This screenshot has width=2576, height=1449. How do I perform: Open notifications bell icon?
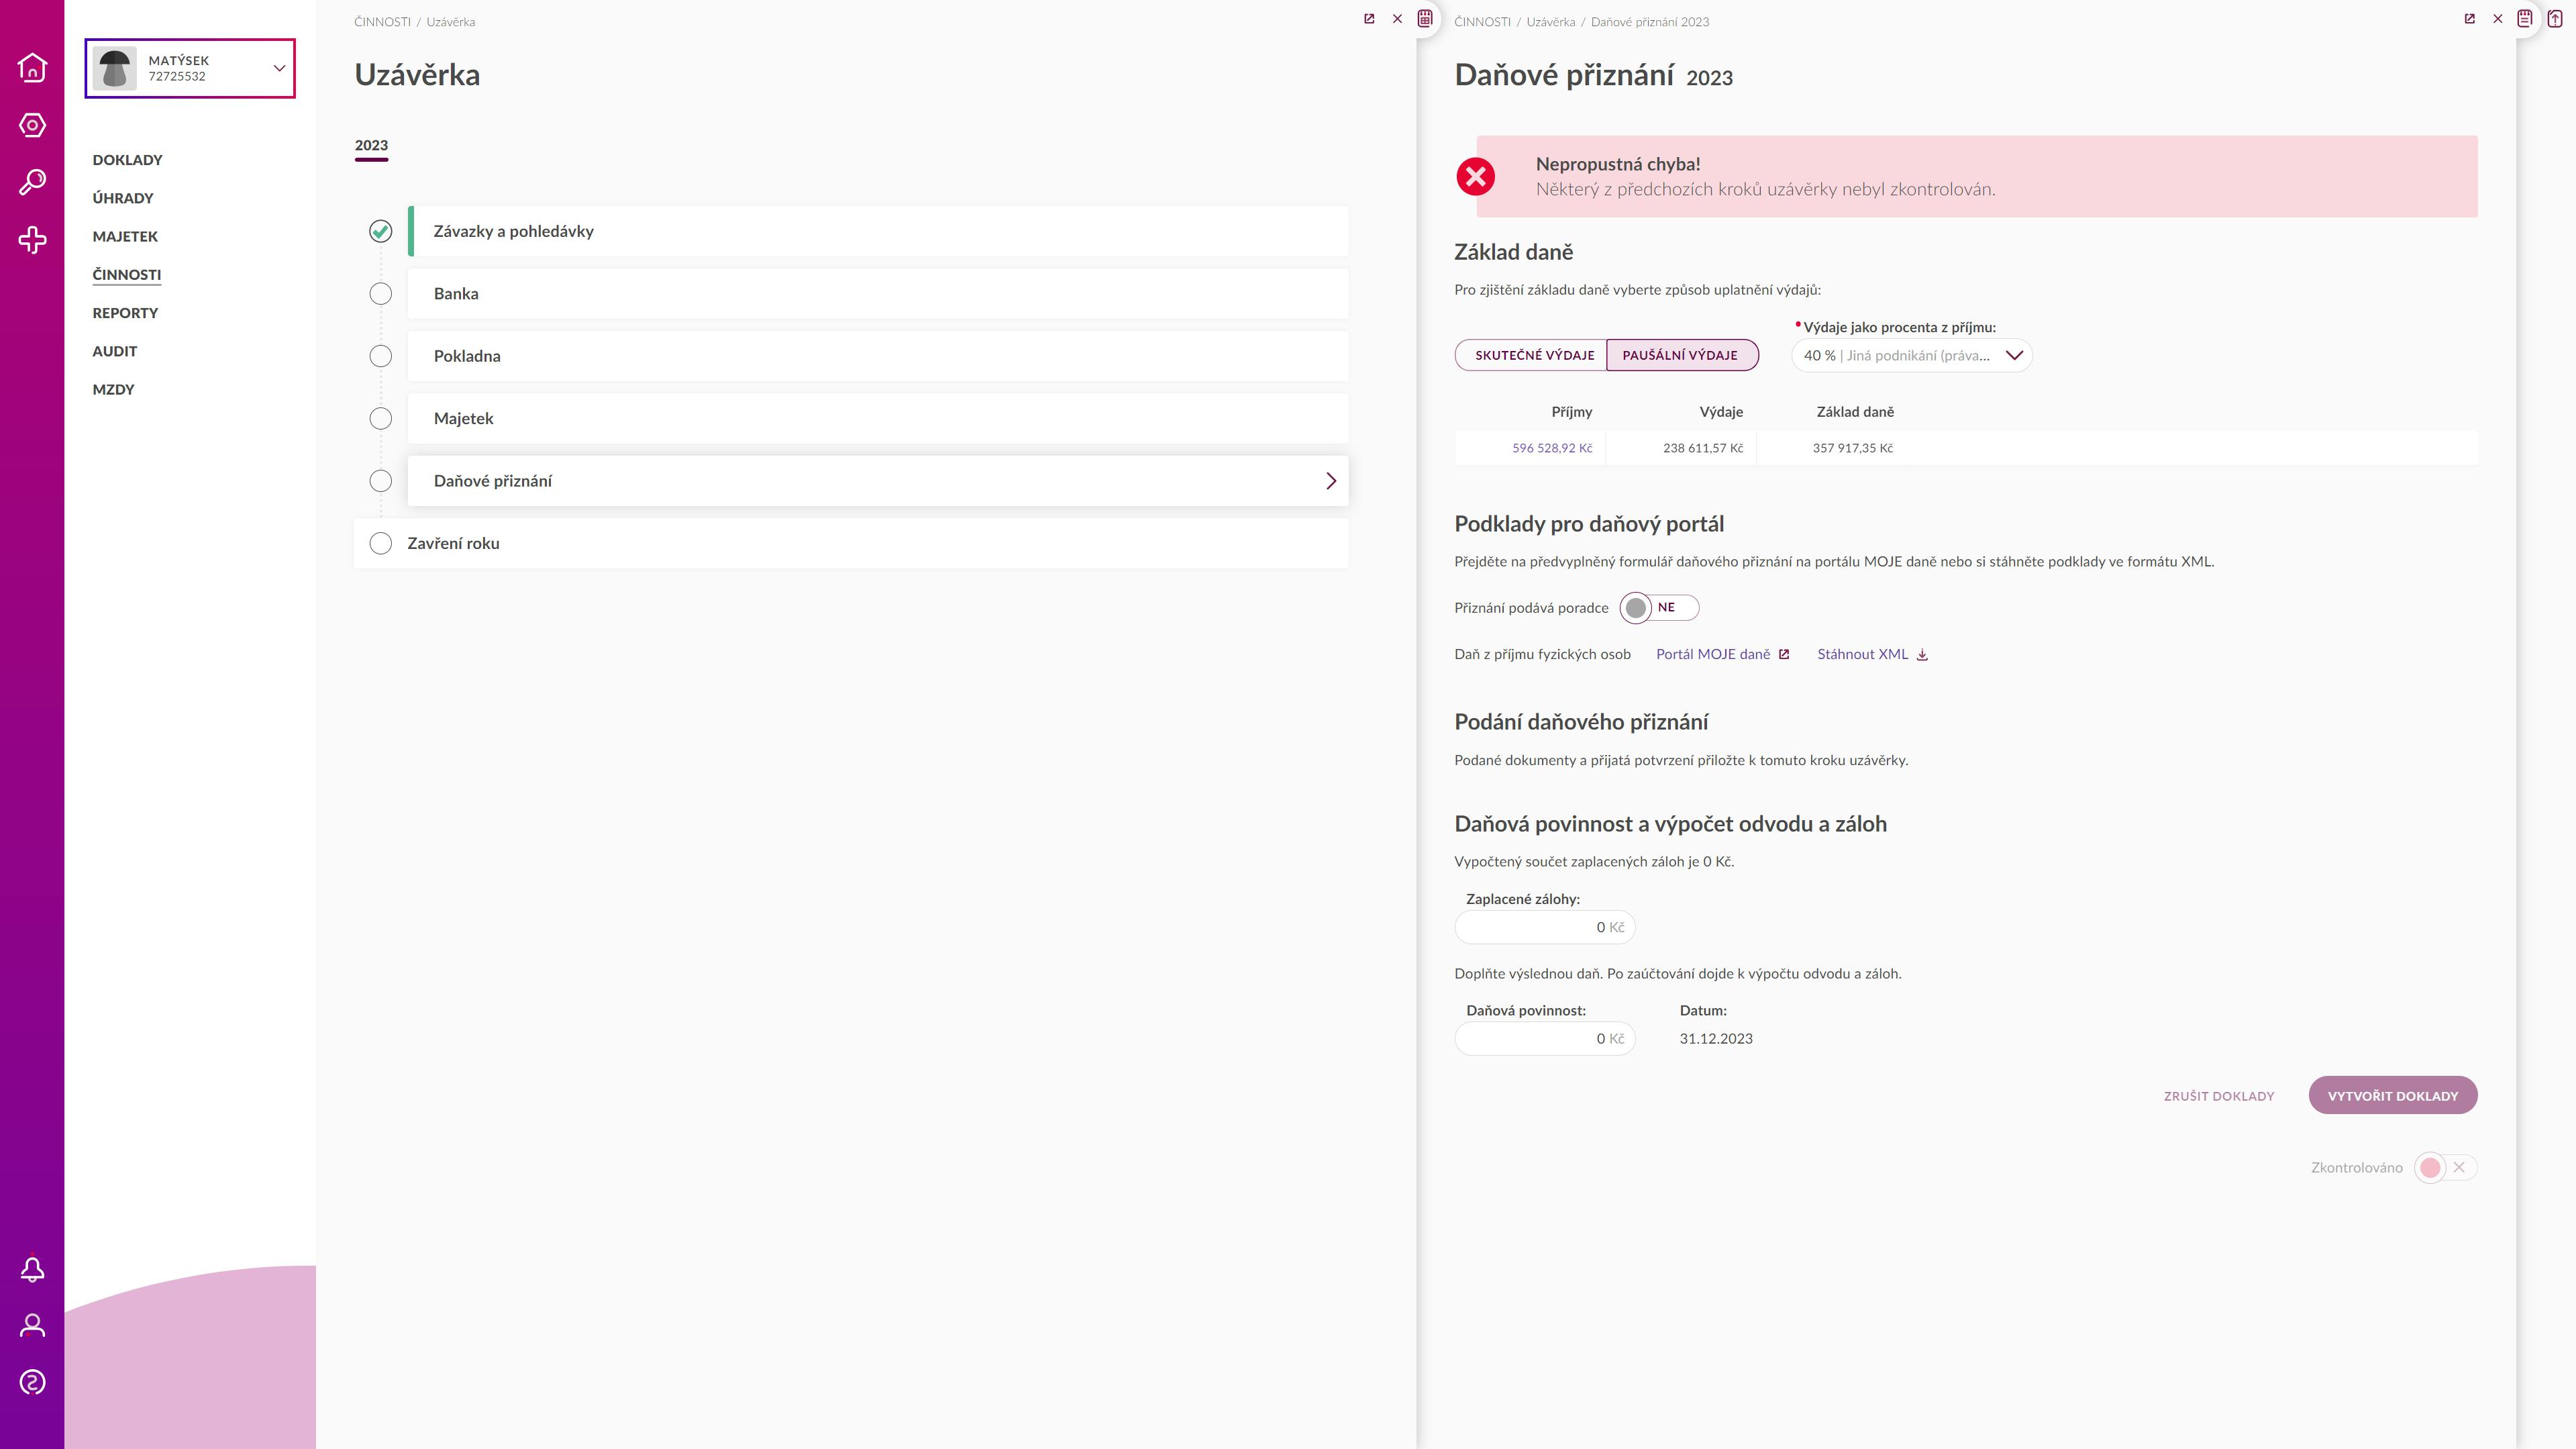[32, 1269]
